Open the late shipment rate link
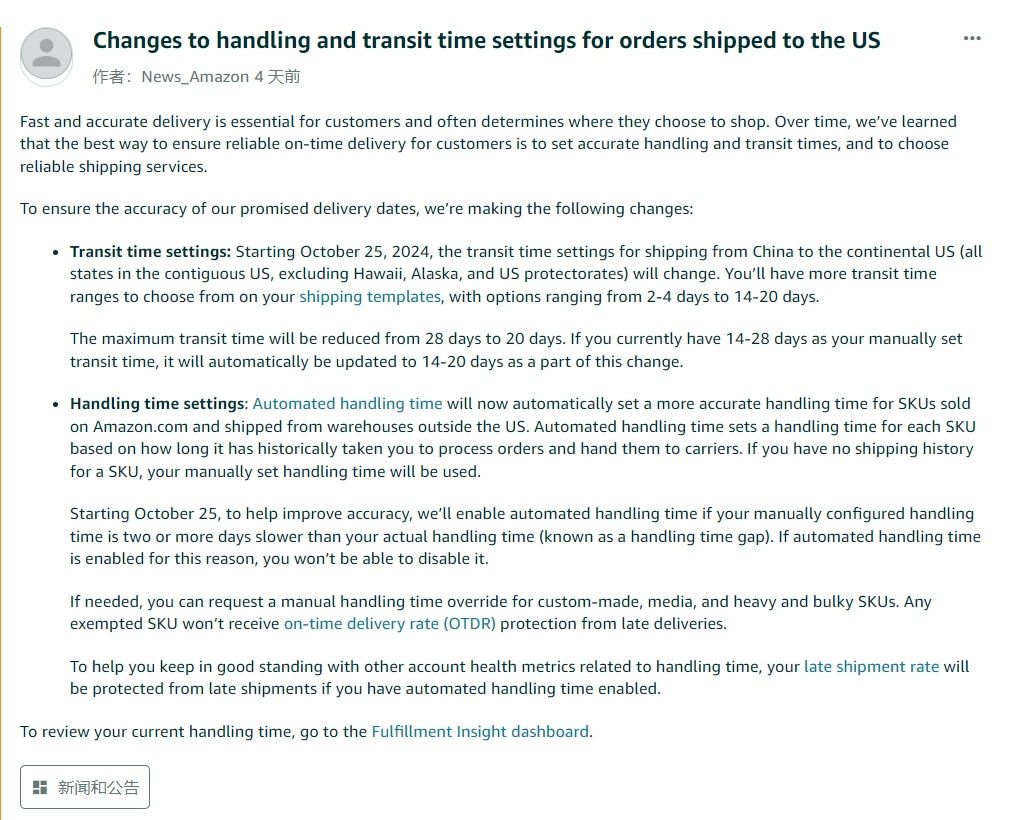 [x=871, y=667]
